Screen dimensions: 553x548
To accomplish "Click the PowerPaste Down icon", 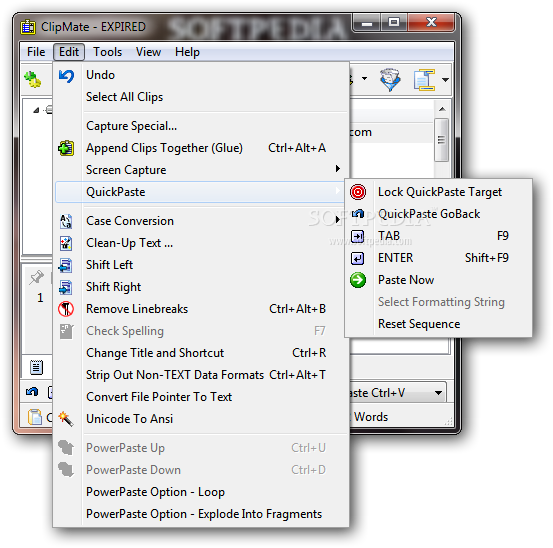I will [x=66, y=470].
